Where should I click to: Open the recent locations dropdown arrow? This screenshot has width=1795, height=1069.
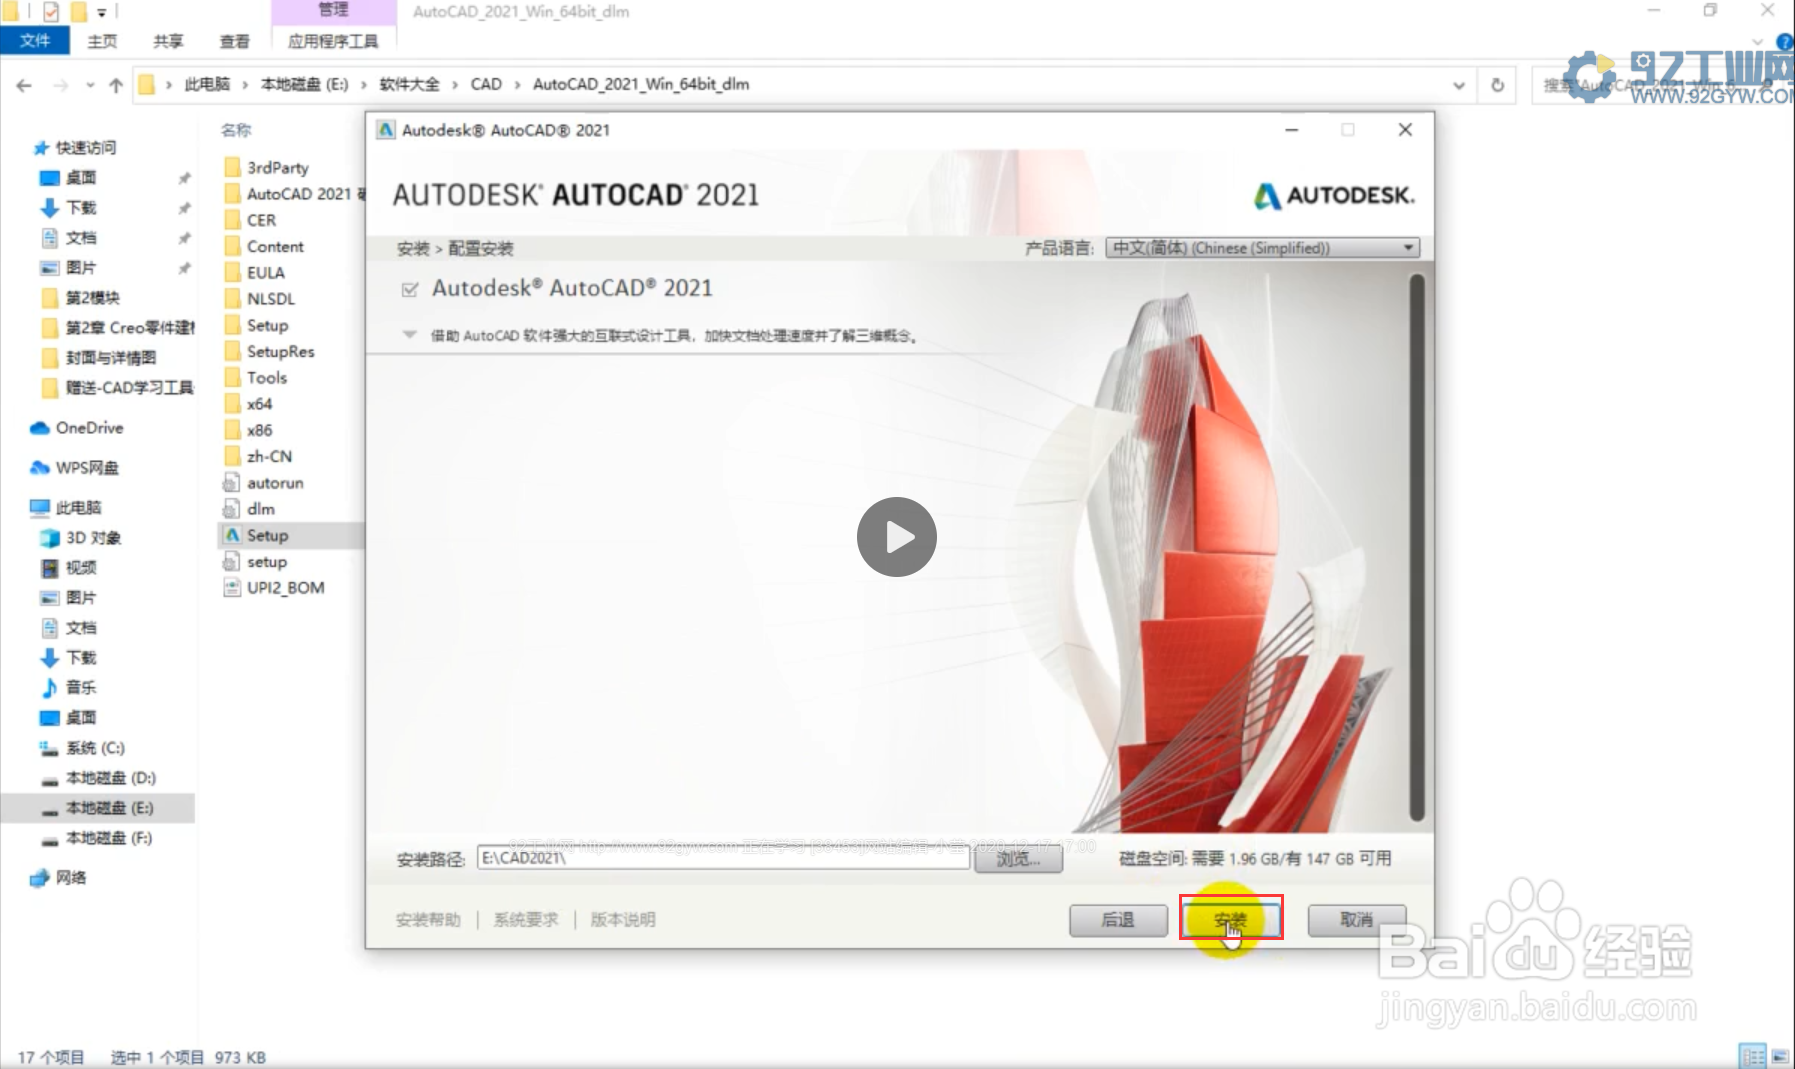click(x=90, y=85)
